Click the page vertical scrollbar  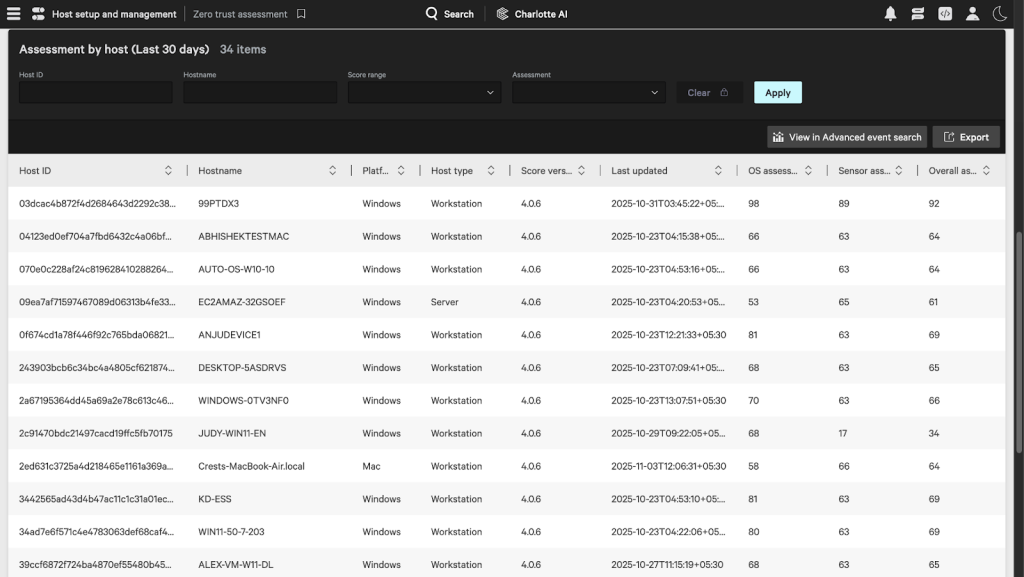click(1019, 343)
